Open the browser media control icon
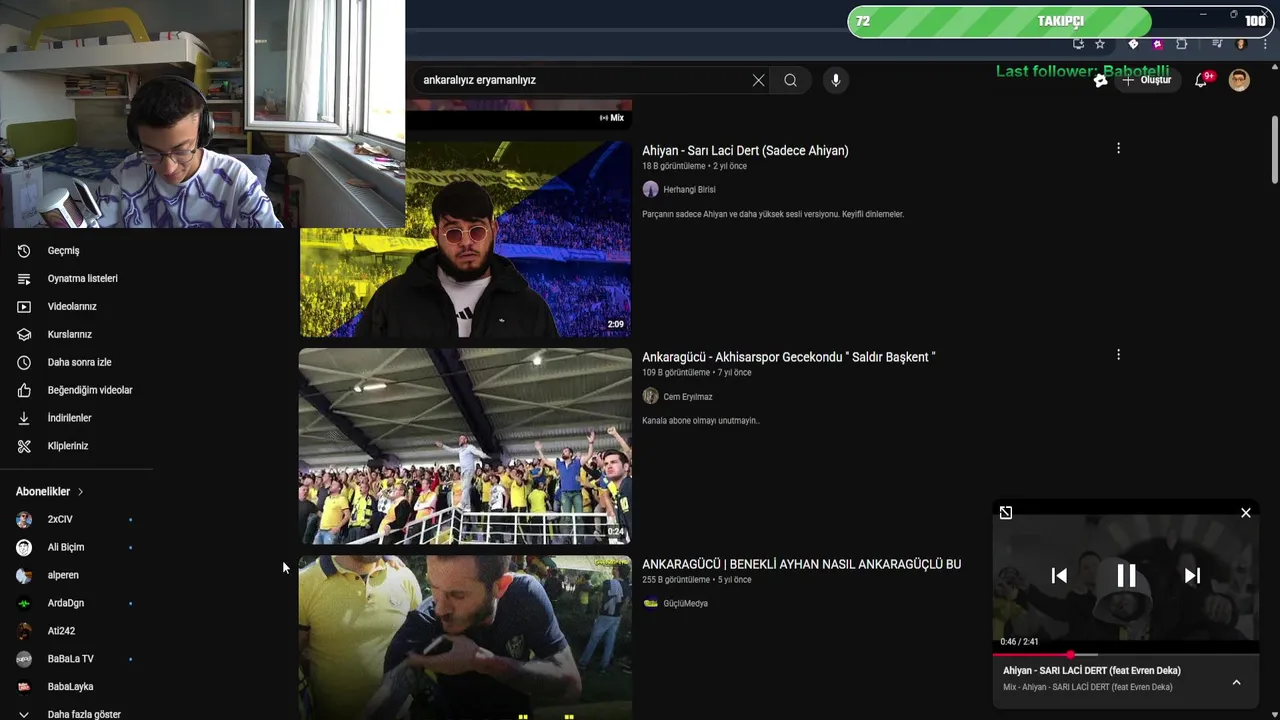Screen dimensions: 1280x720 click(x=1218, y=43)
